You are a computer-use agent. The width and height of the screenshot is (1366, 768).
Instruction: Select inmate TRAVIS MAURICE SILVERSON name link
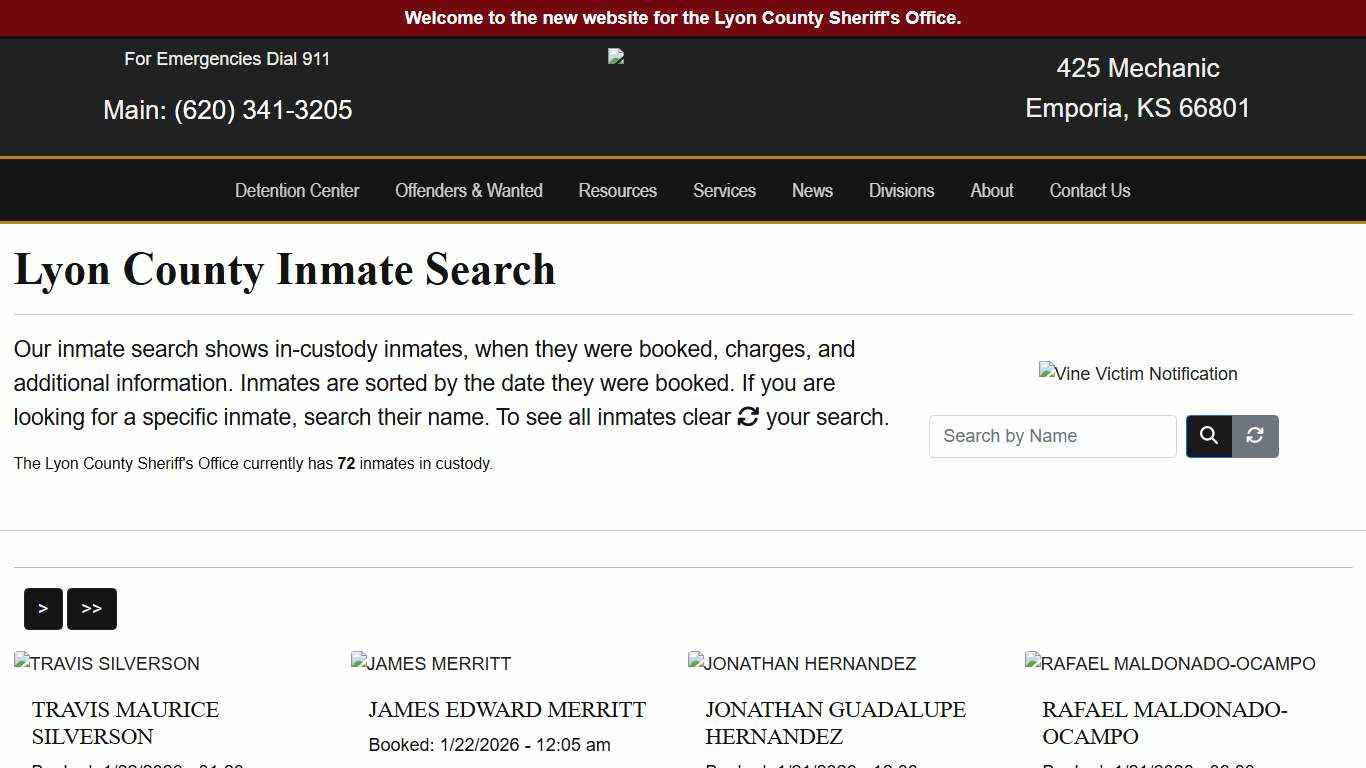[125, 723]
